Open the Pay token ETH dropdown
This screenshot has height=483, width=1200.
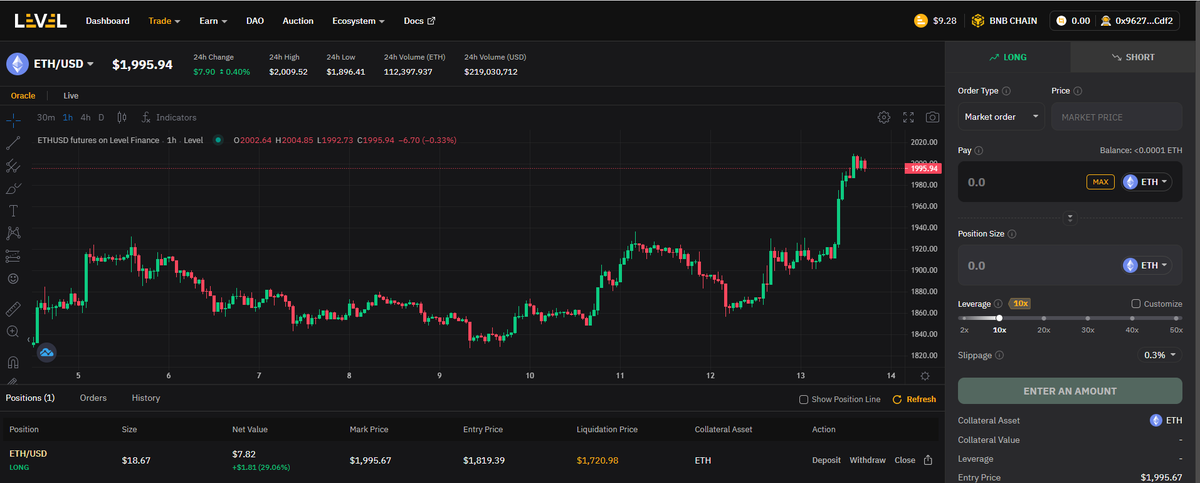[1147, 182]
